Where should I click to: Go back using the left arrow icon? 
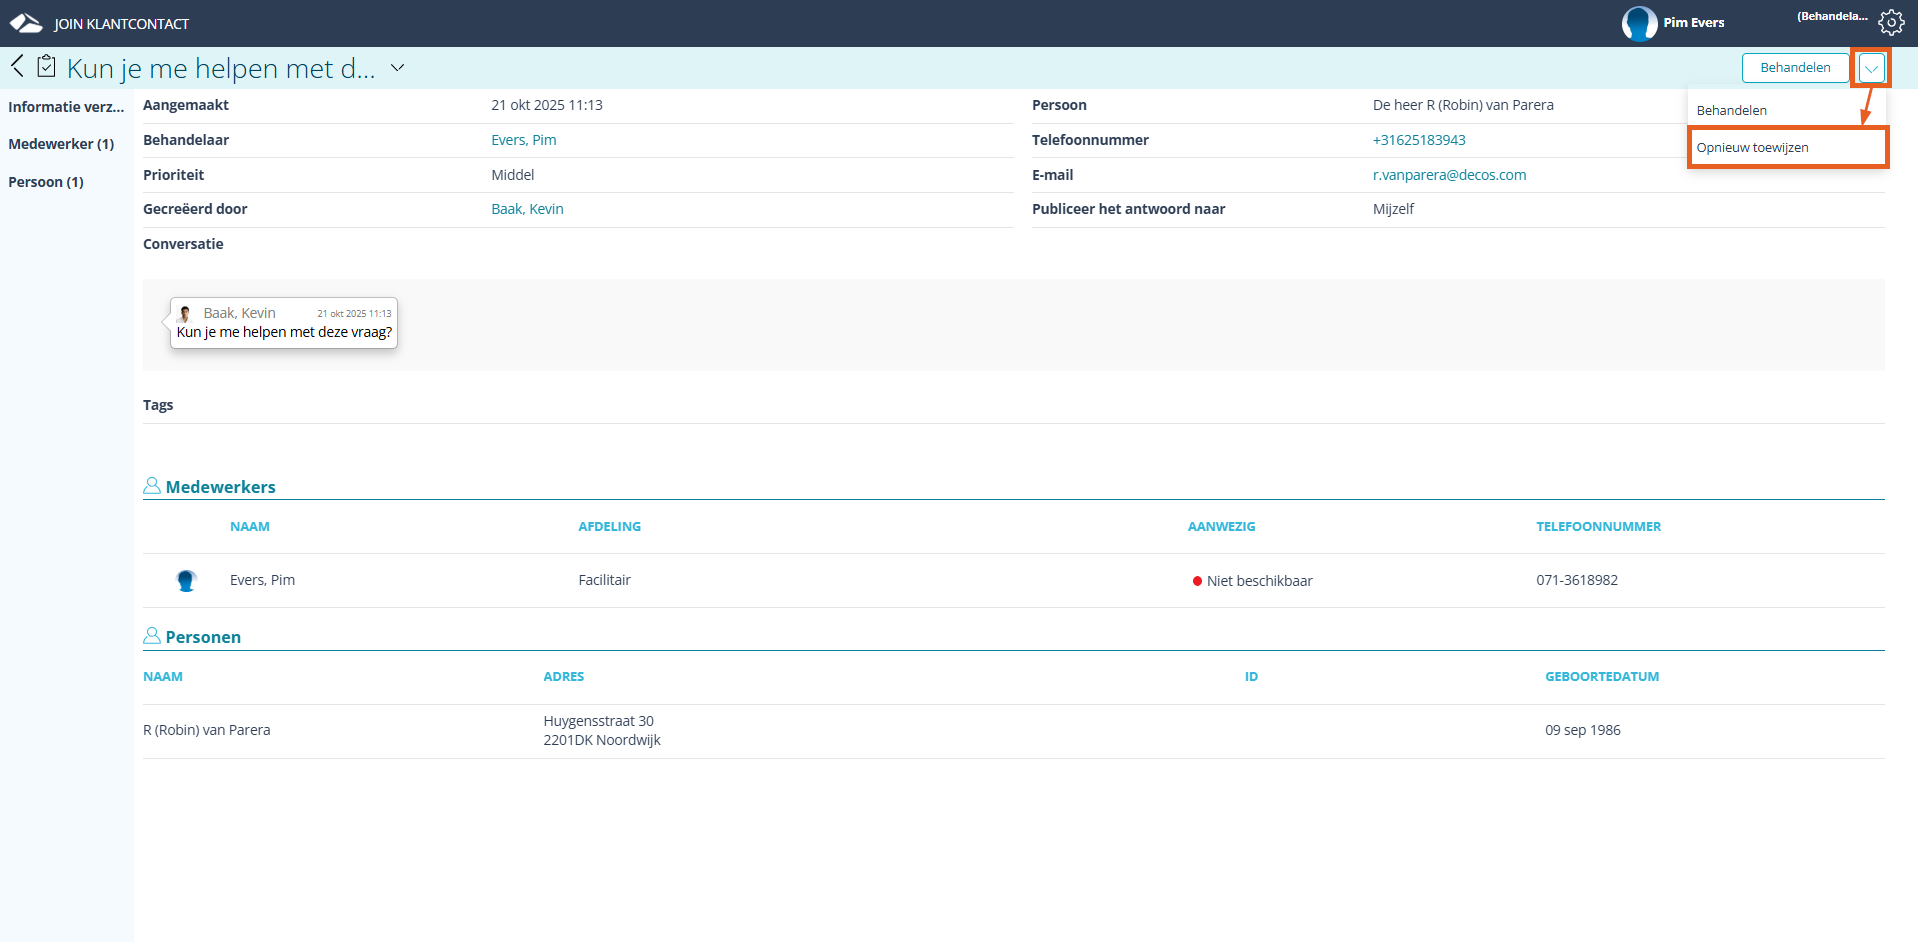(x=17, y=67)
